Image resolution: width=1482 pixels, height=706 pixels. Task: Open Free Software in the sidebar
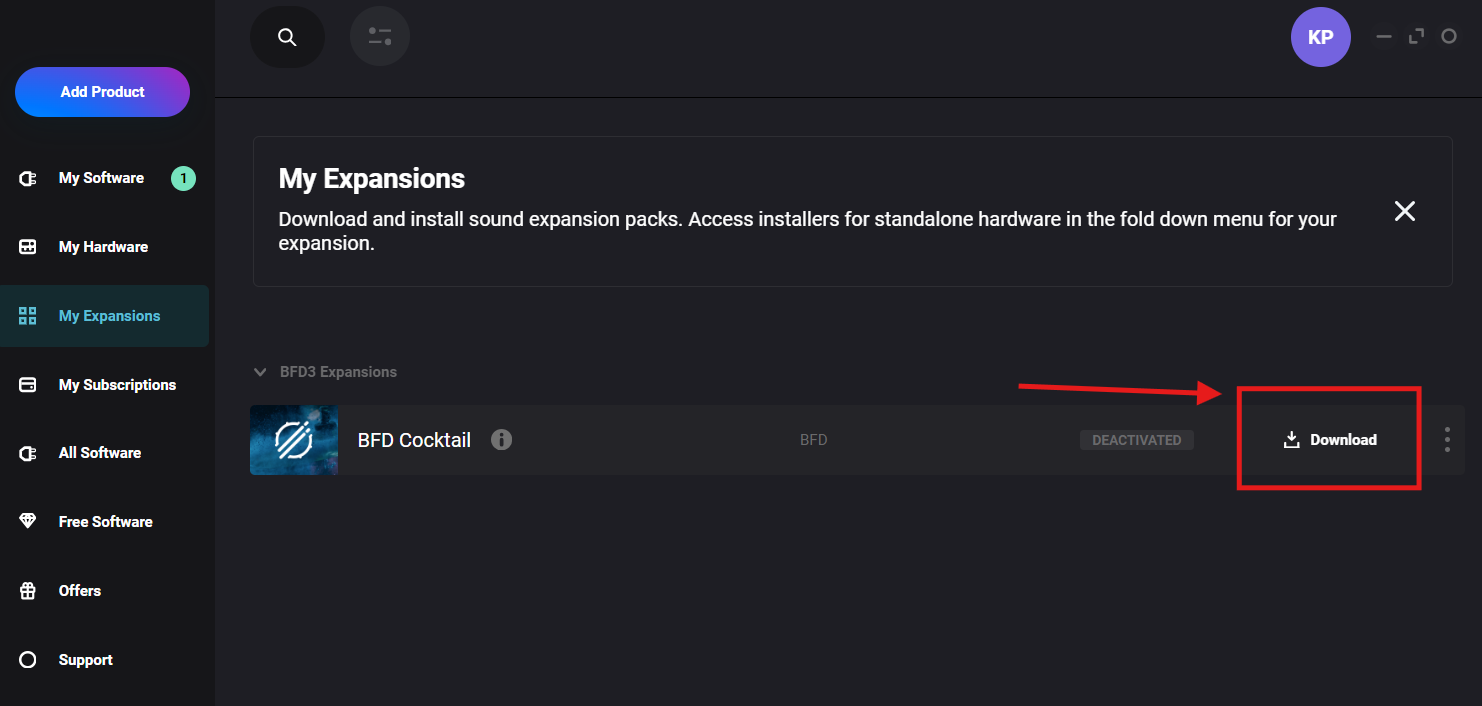(105, 522)
